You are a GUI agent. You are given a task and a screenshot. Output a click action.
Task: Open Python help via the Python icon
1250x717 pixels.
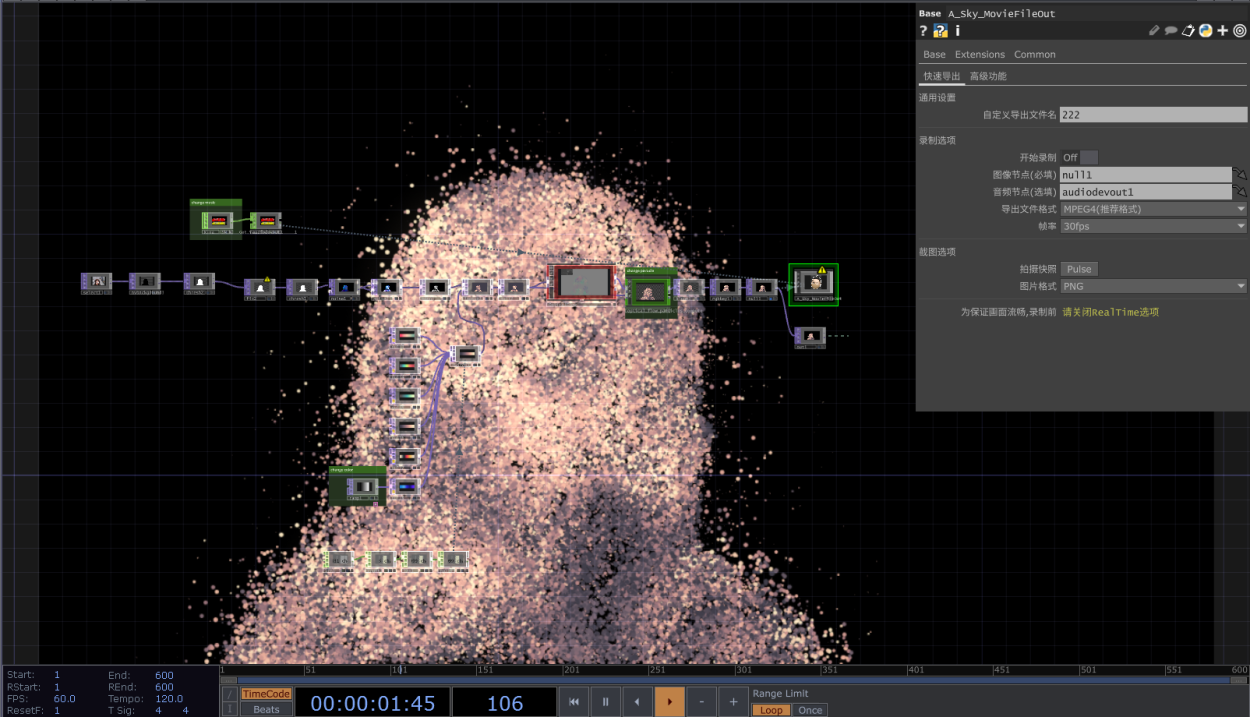pyautogui.click(x=1206, y=30)
